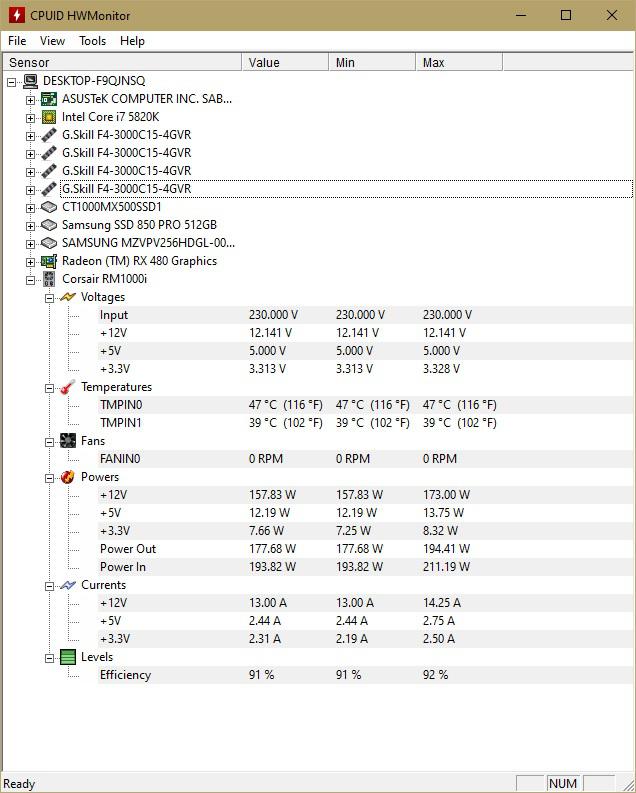The image size is (636, 793).
Task: Collapse the Voltages section
Action: [x=49, y=298]
